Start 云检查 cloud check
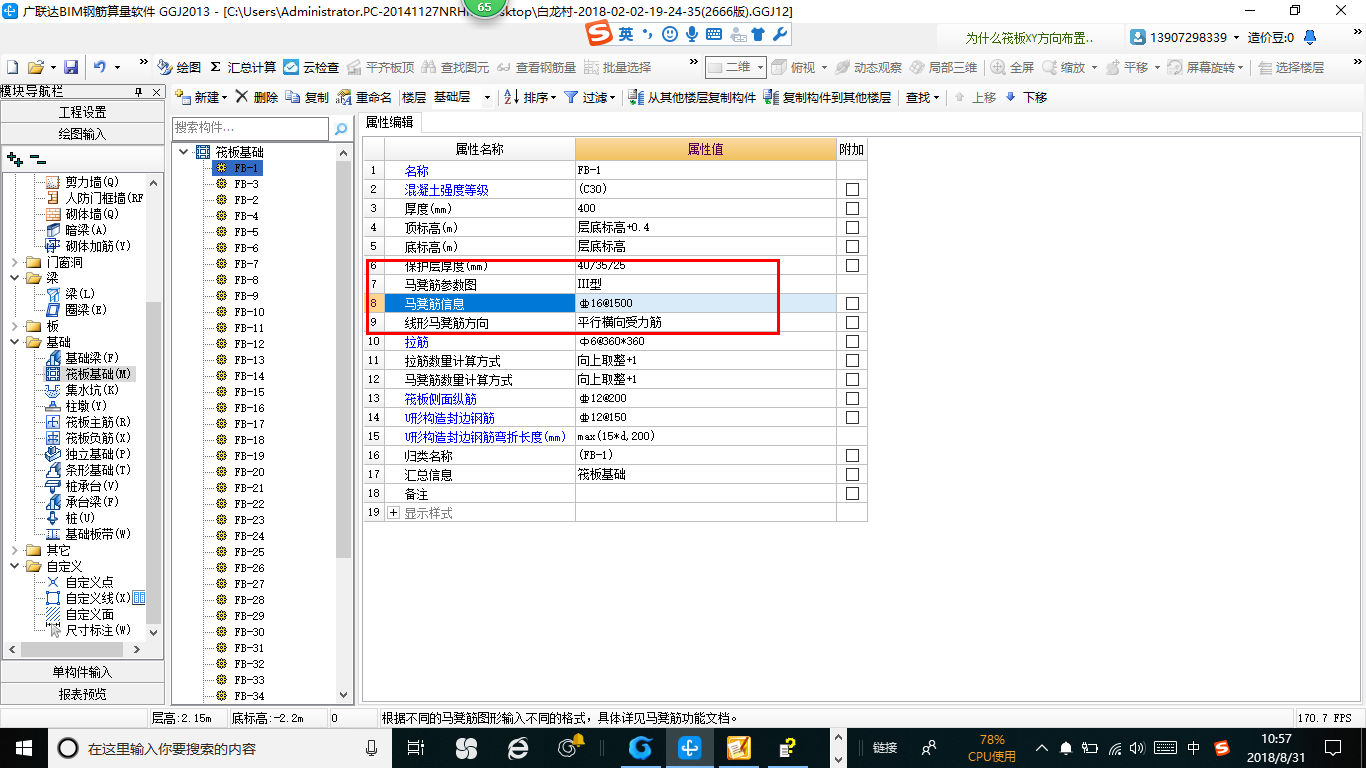 click(311, 67)
